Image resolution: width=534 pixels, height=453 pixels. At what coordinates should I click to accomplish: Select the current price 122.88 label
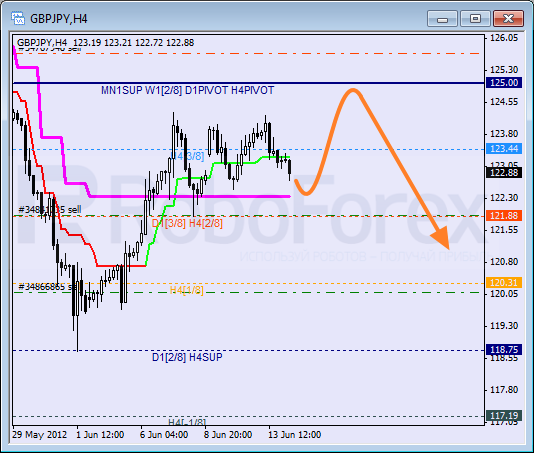(x=504, y=173)
